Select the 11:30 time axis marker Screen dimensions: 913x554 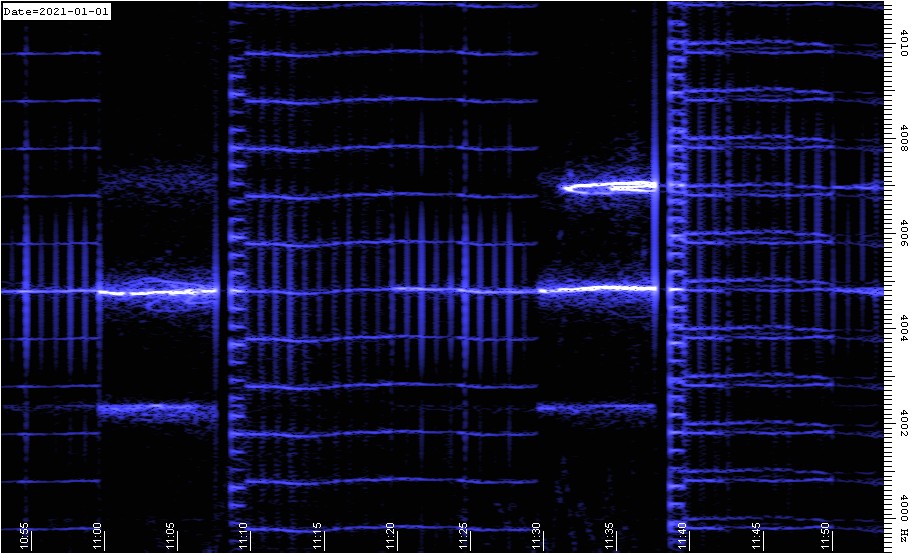pos(536,534)
